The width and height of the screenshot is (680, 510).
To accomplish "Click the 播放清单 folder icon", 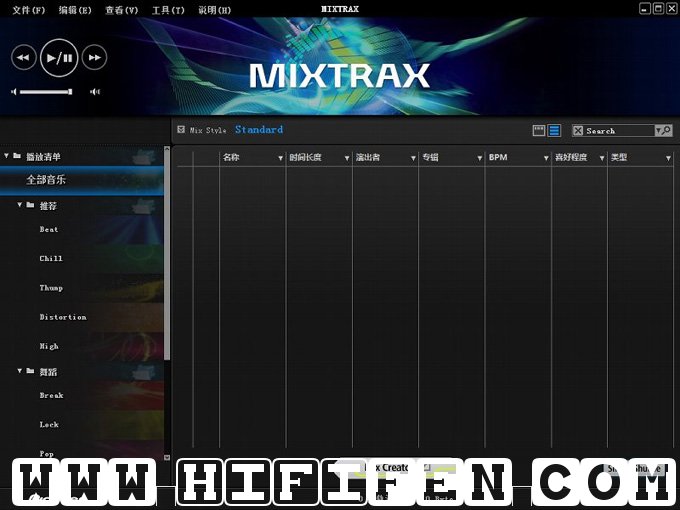I will (x=17, y=155).
